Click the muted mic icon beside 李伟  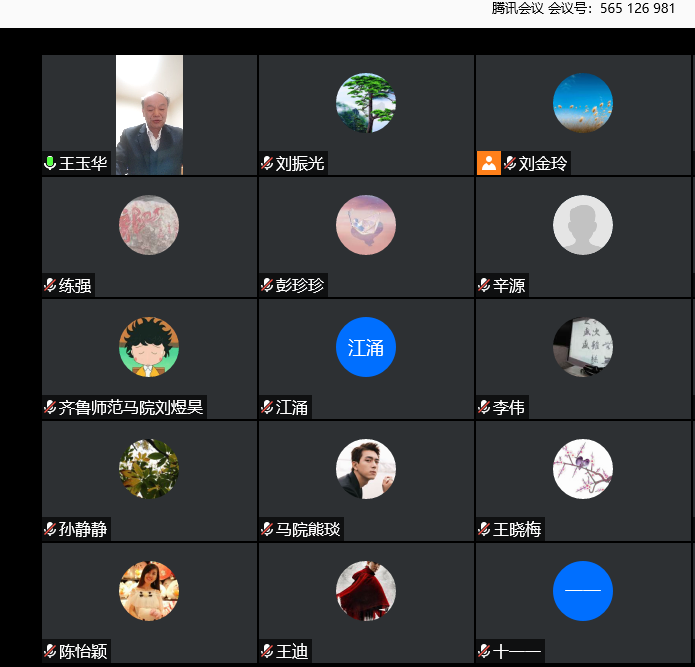tap(484, 407)
